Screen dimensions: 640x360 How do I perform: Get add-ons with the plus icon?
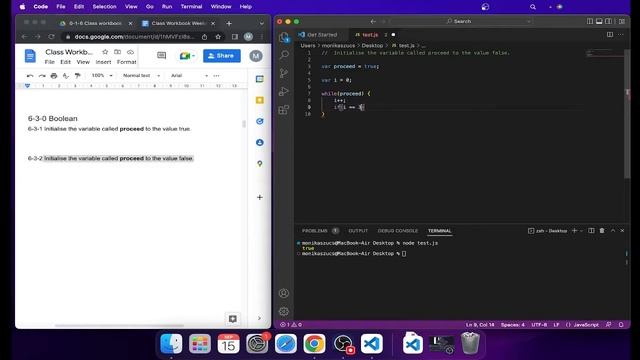pos(260,197)
